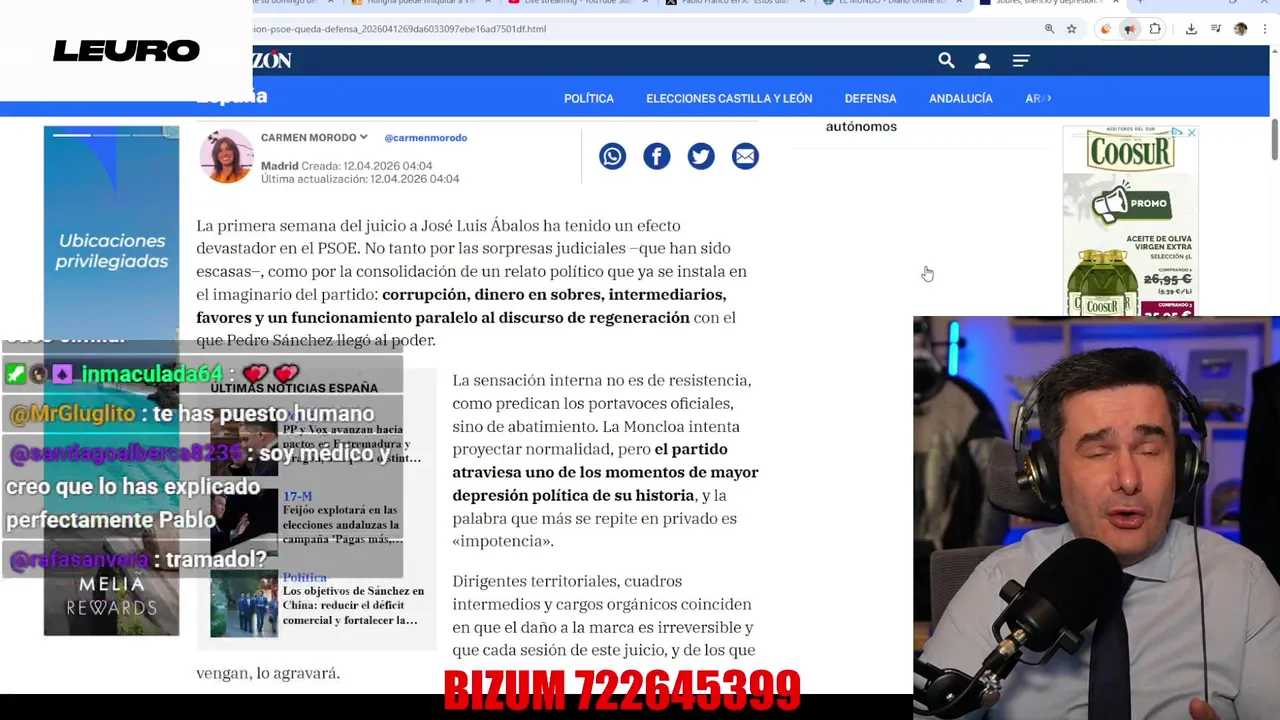Open the Andalucía section tab
The height and width of the screenshot is (720, 1280).
coord(961,98)
